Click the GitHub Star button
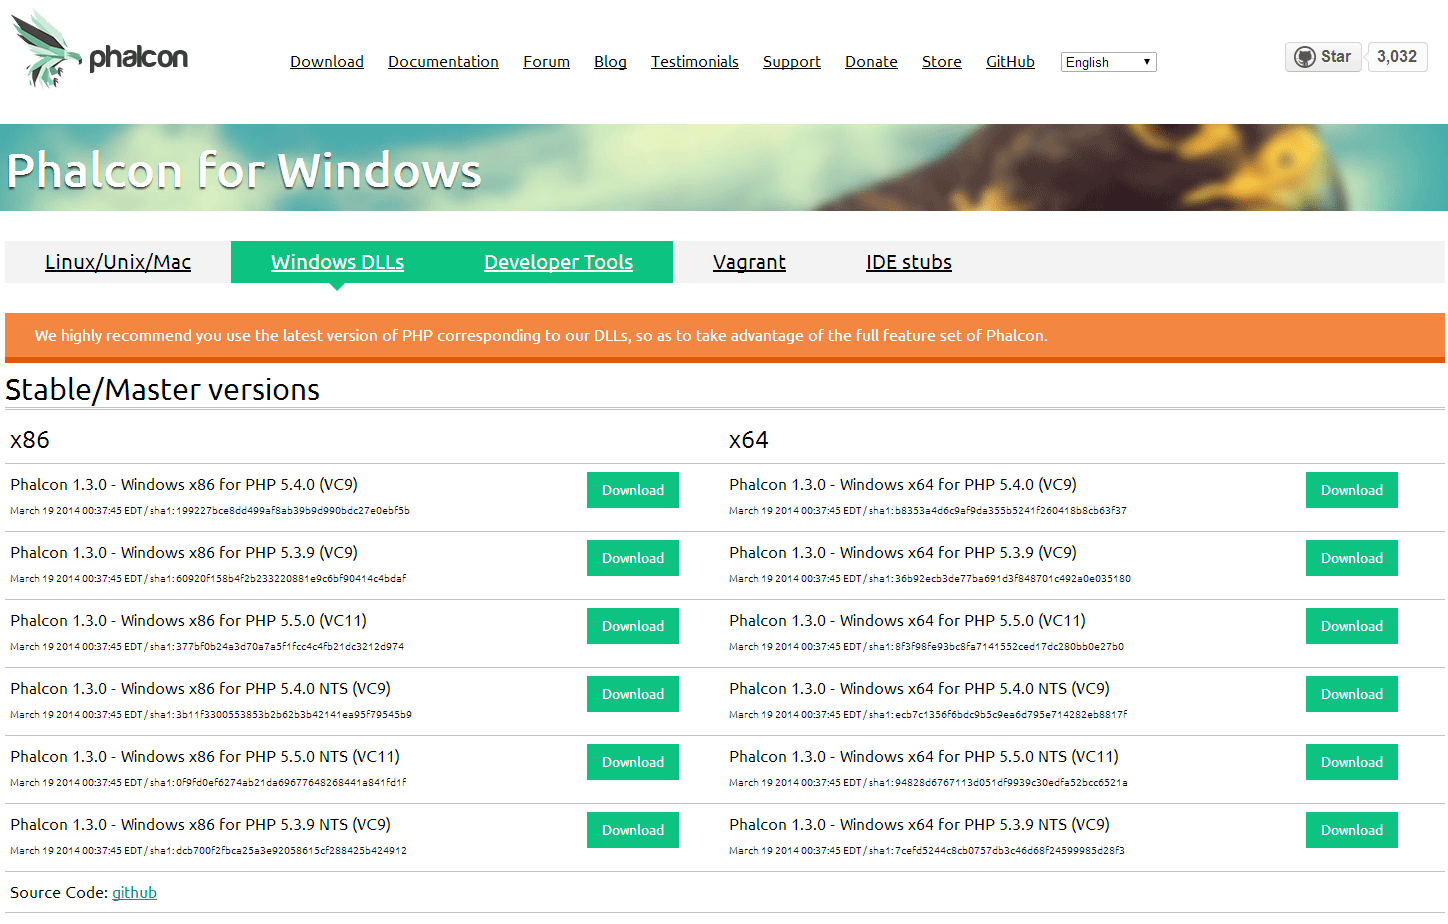 coord(1322,57)
